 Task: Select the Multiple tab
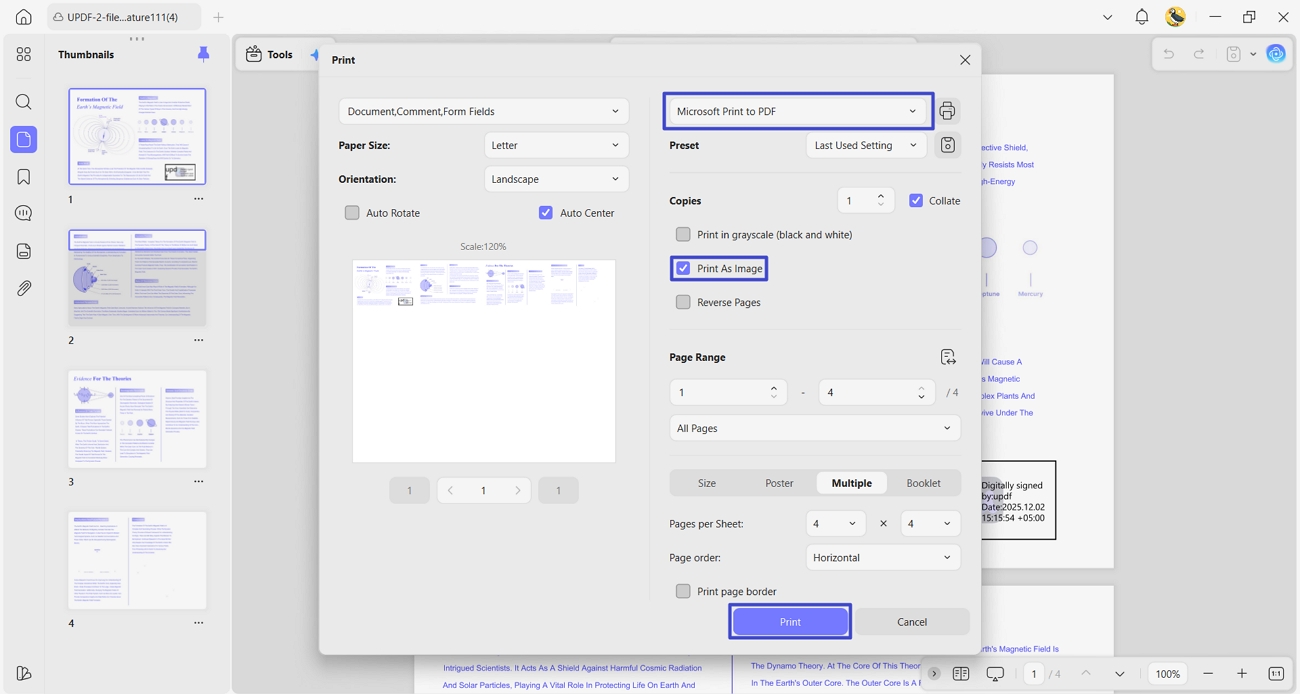pyautogui.click(x=852, y=483)
